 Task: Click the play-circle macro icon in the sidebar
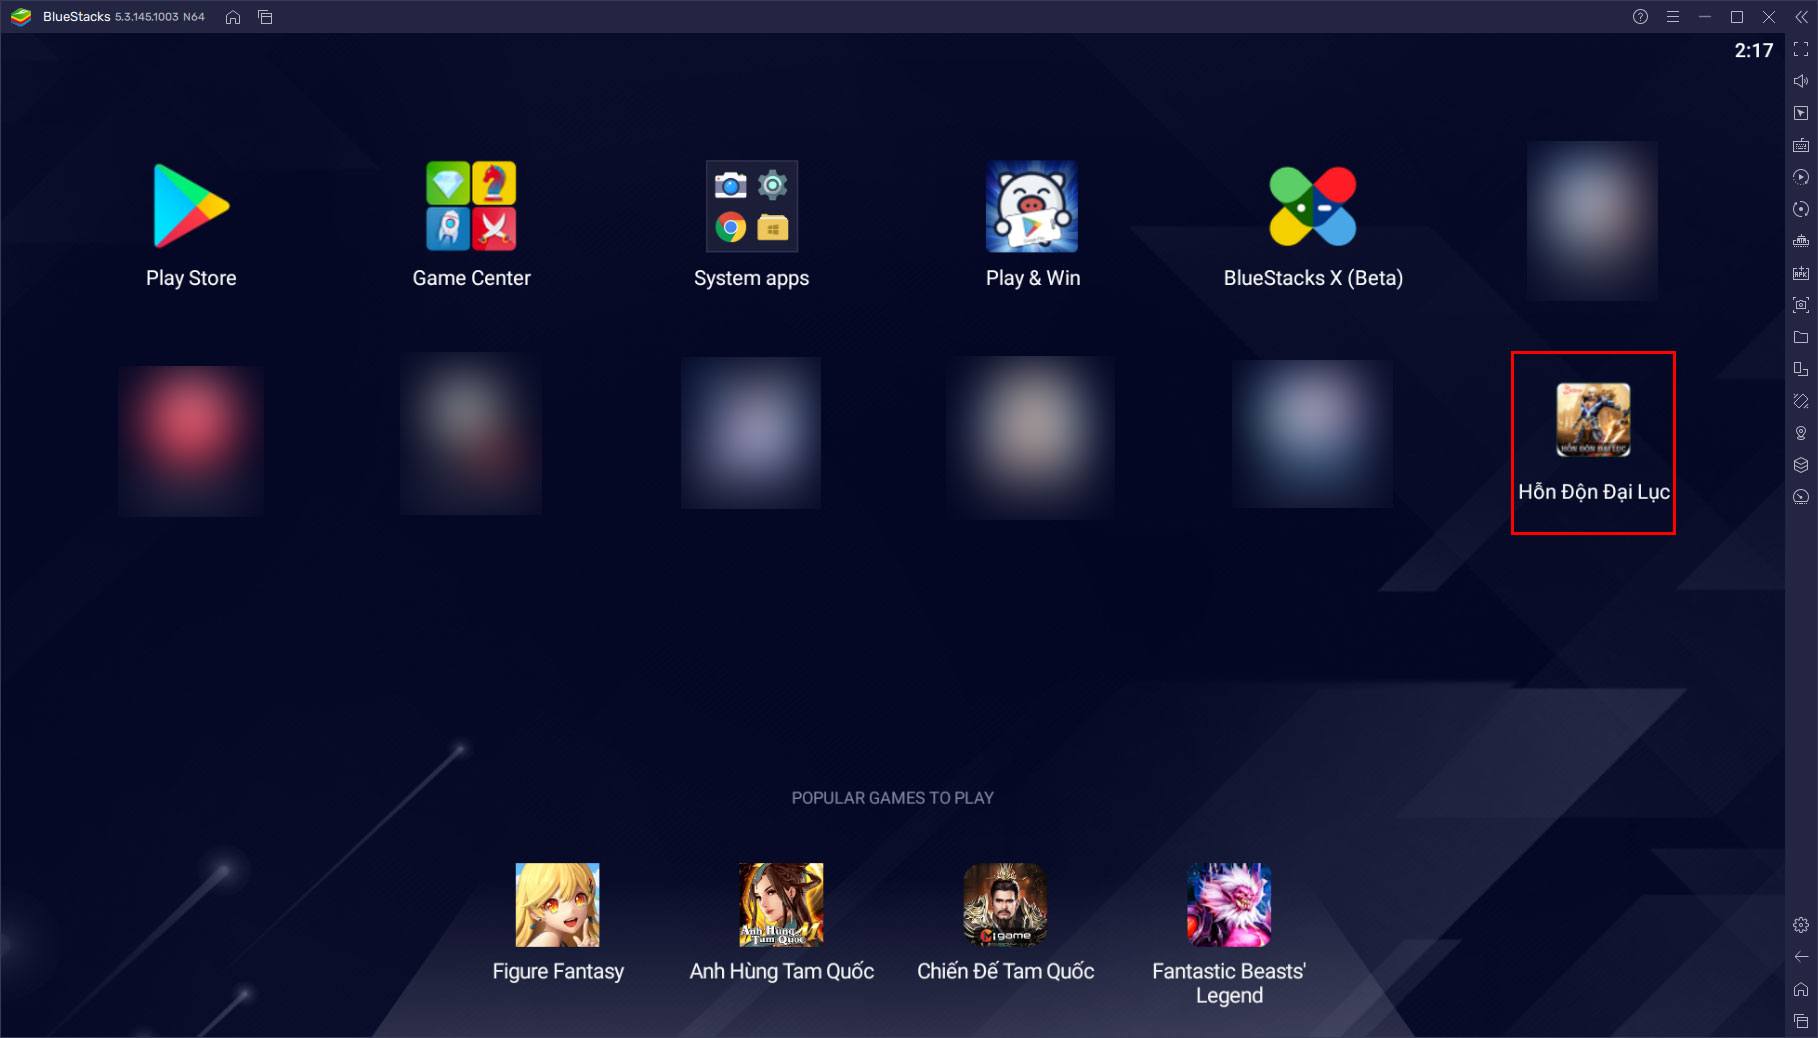click(x=1801, y=177)
